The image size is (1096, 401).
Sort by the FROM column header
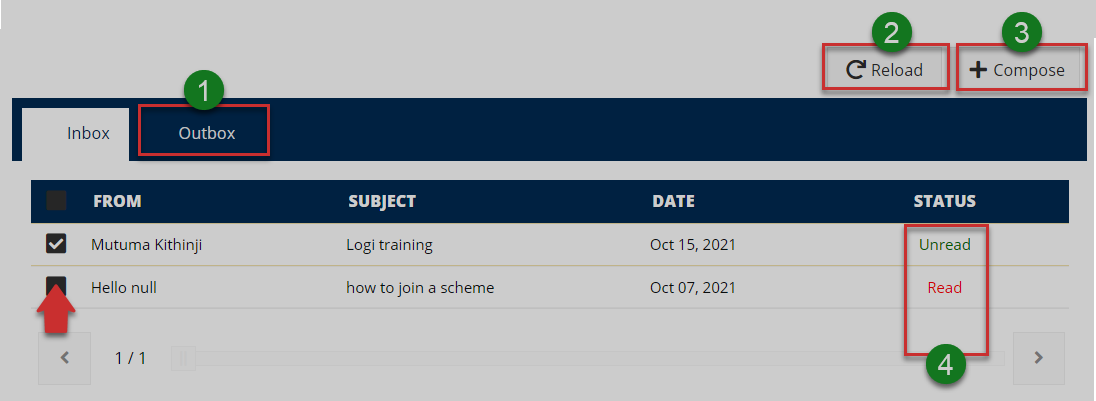[117, 201]
